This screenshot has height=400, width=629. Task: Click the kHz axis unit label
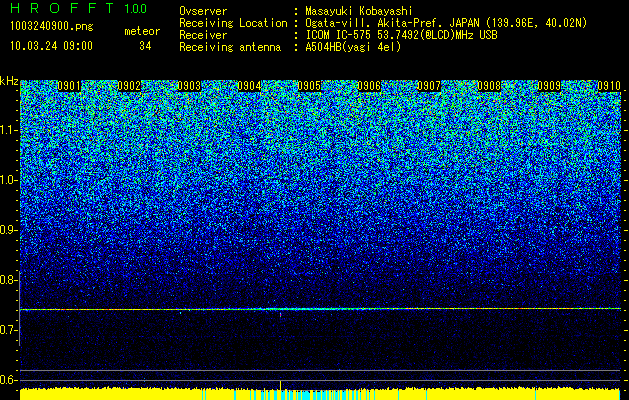[x=9, y=81]
